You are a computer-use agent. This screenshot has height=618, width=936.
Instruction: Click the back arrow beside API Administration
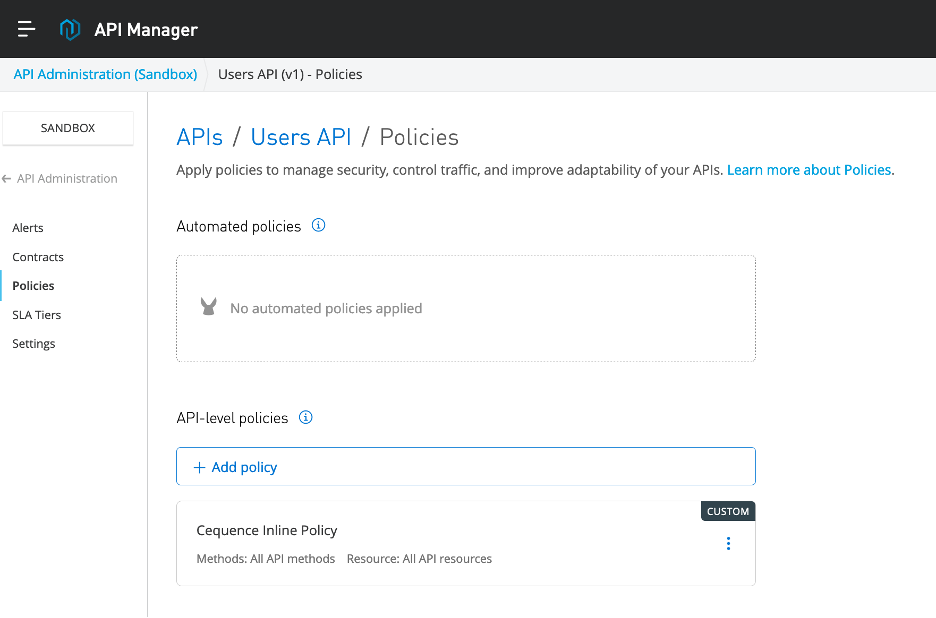7,179
